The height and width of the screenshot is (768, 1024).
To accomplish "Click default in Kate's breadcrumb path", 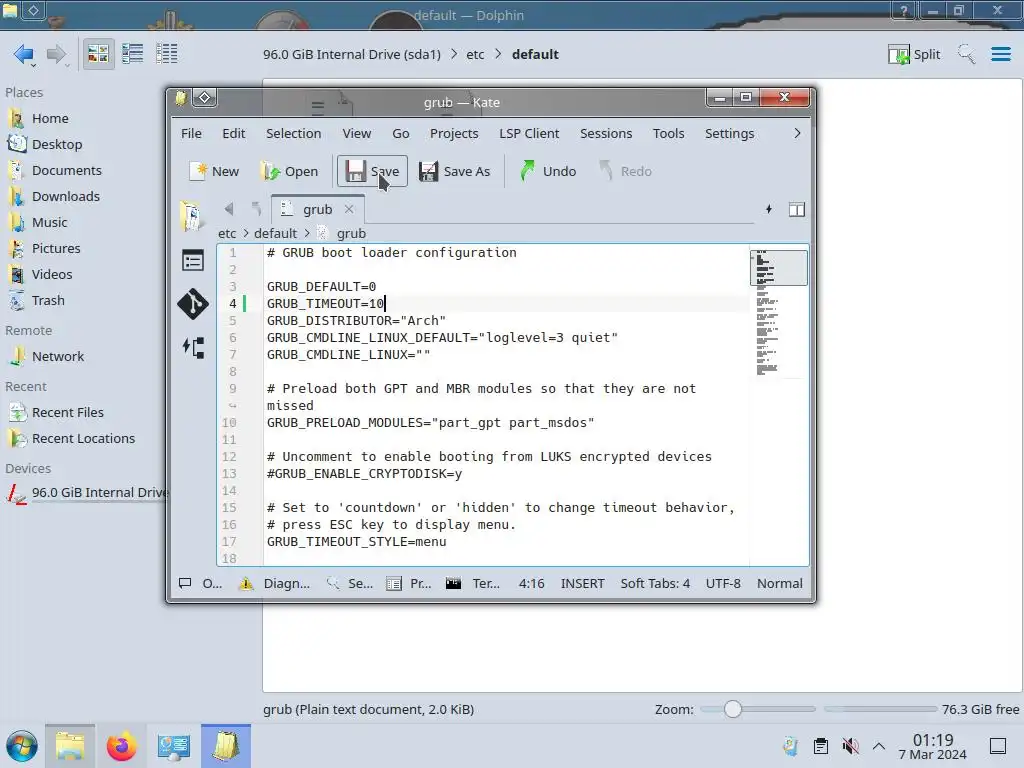I will (x=275, y=233).
